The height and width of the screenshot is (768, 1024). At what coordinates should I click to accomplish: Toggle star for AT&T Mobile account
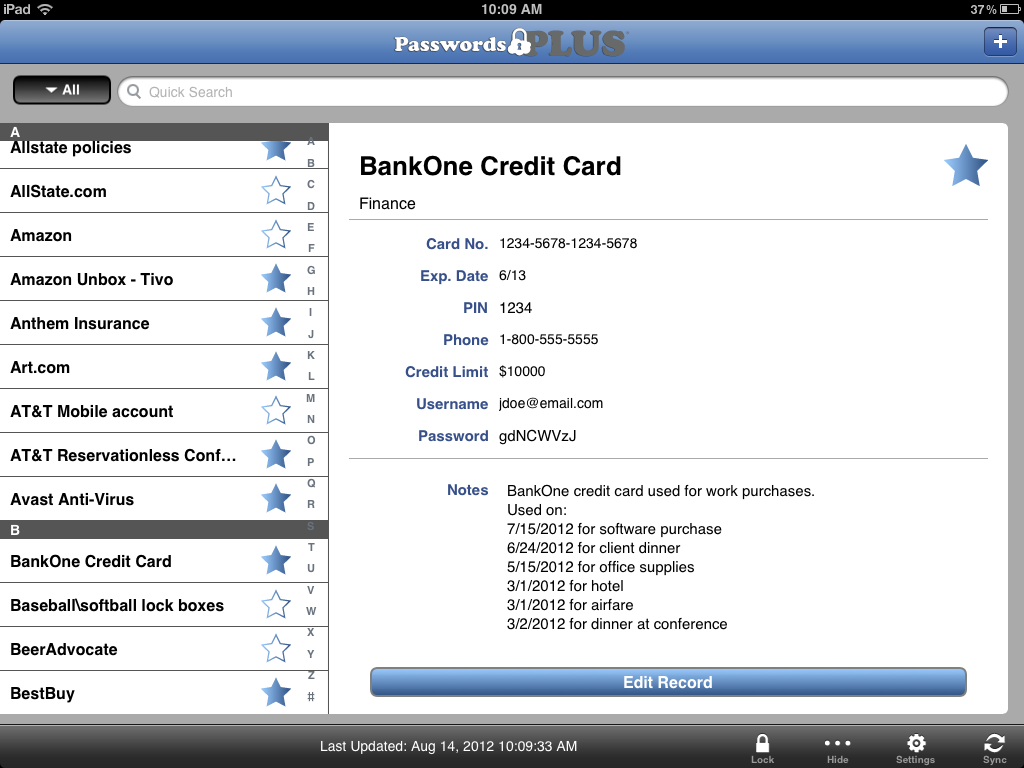(275, 411)
